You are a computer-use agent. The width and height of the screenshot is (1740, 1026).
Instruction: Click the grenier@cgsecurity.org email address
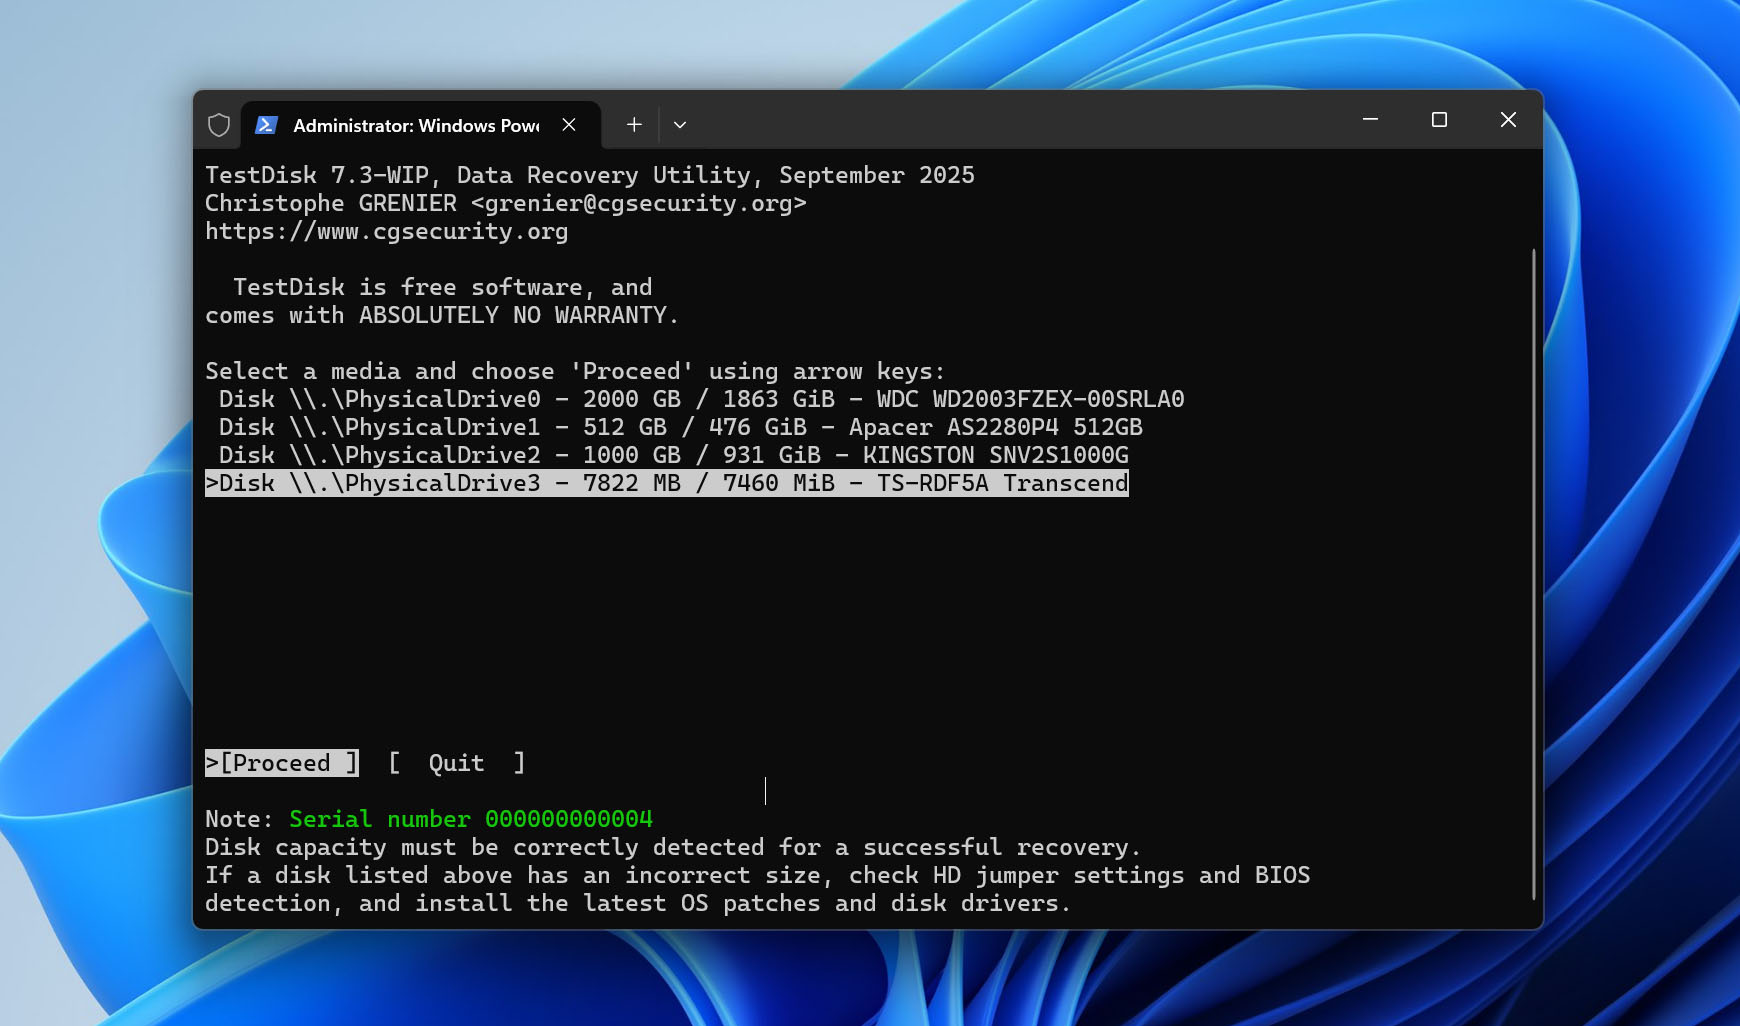(x=638, y=203)
